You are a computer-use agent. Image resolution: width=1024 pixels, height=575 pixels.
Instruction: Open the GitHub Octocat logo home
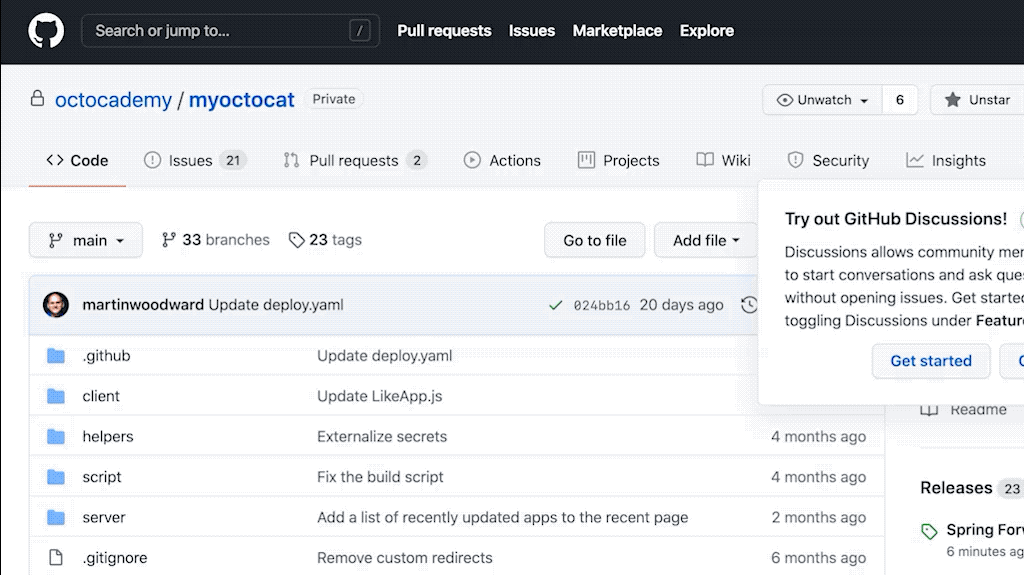coord(46,31)
